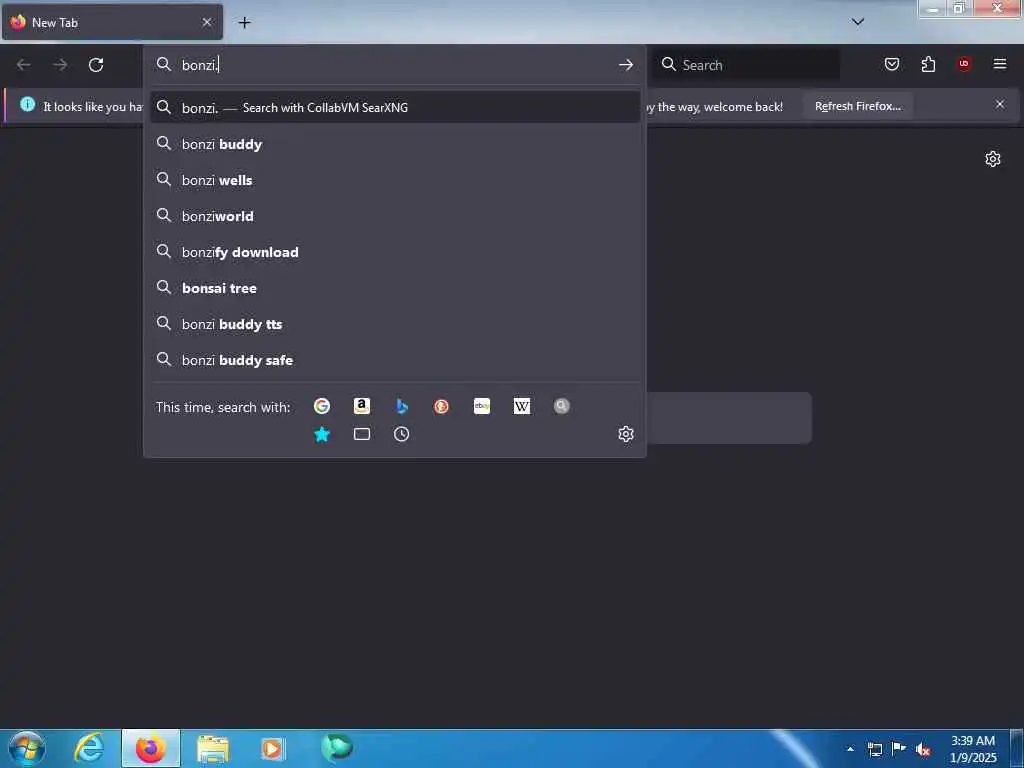Open the Windows Start menu

[27, 748]
